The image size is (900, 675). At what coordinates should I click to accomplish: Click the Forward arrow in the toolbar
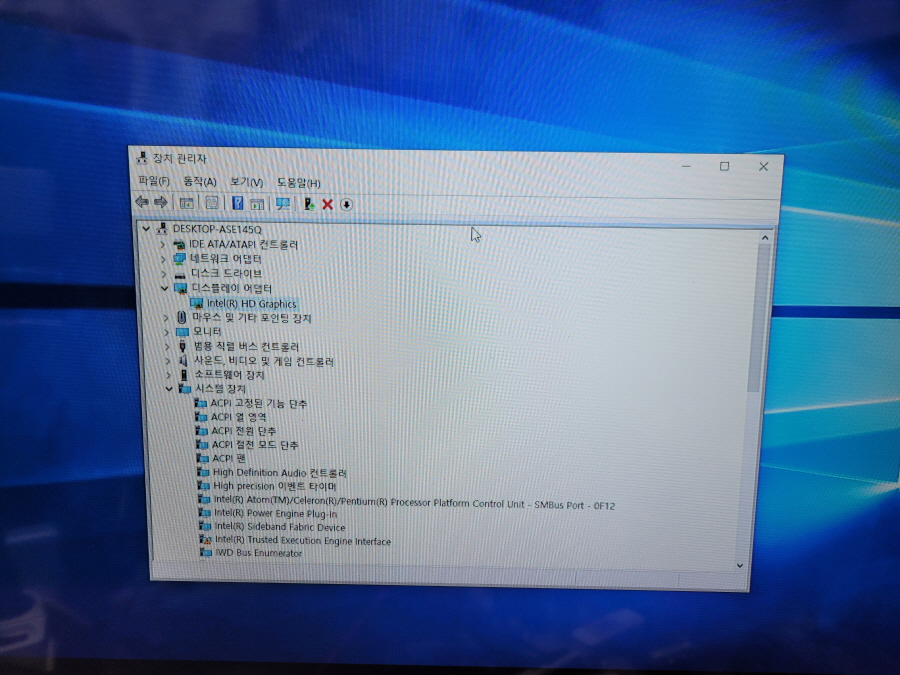(x=161, y=202)
